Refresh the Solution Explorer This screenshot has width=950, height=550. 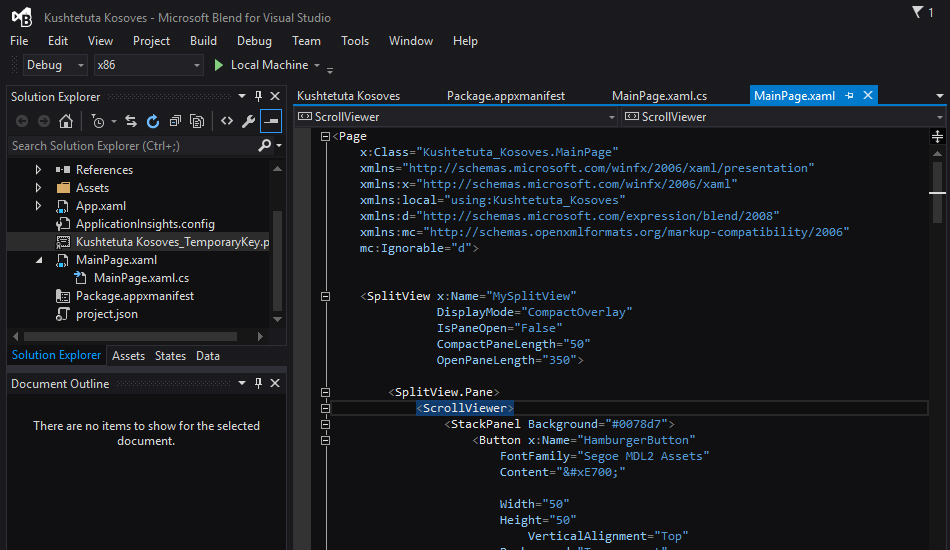pos(153,121)
